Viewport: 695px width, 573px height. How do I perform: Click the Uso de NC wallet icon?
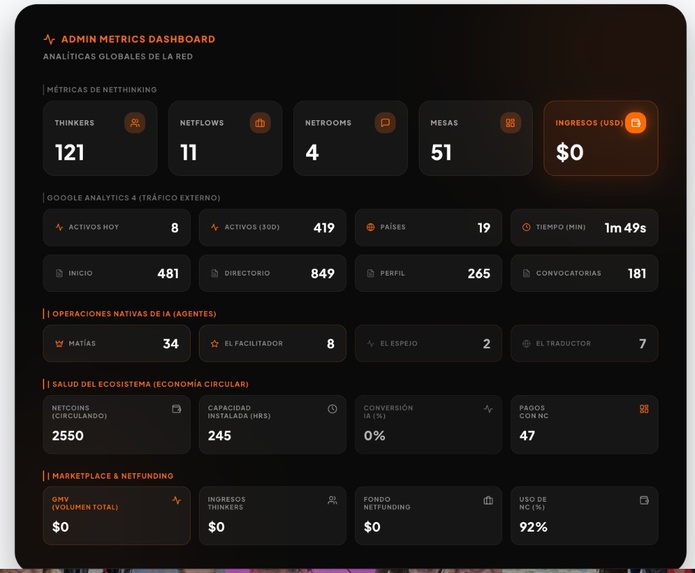(644, 500)
